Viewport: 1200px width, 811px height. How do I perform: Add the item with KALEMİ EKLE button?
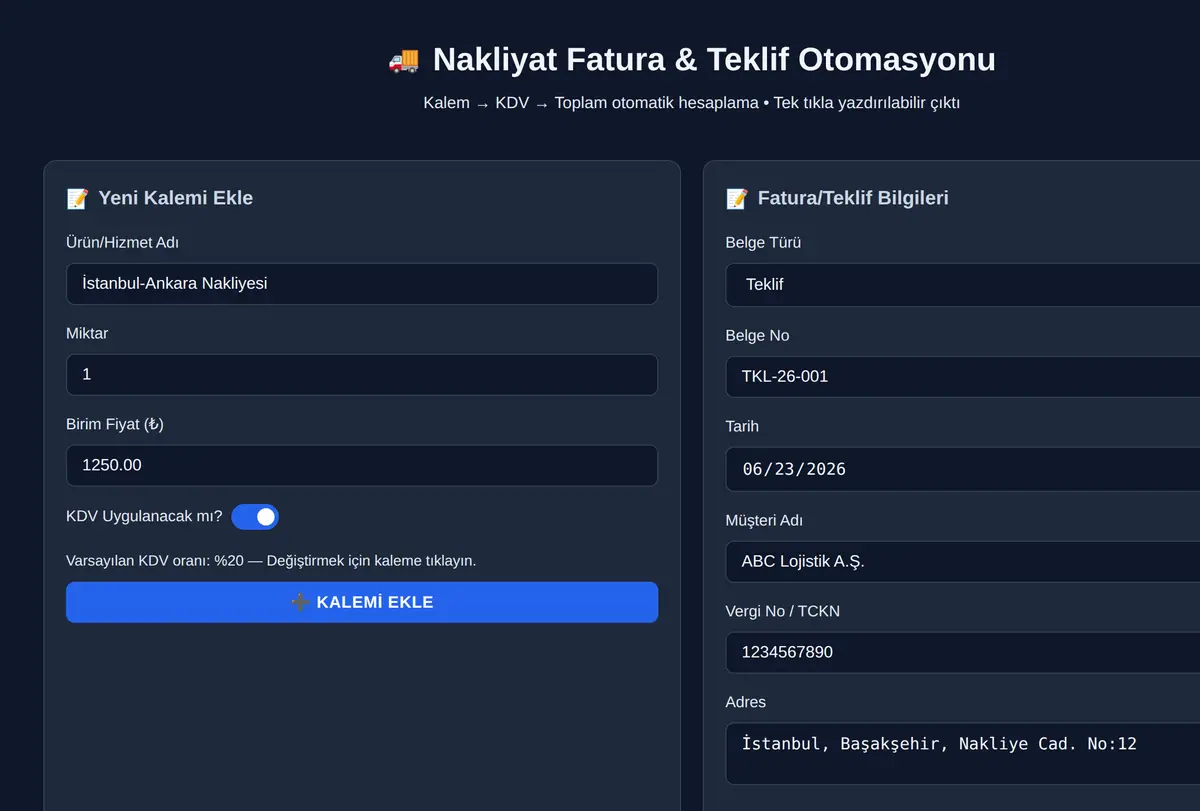(x=362, y=602)
